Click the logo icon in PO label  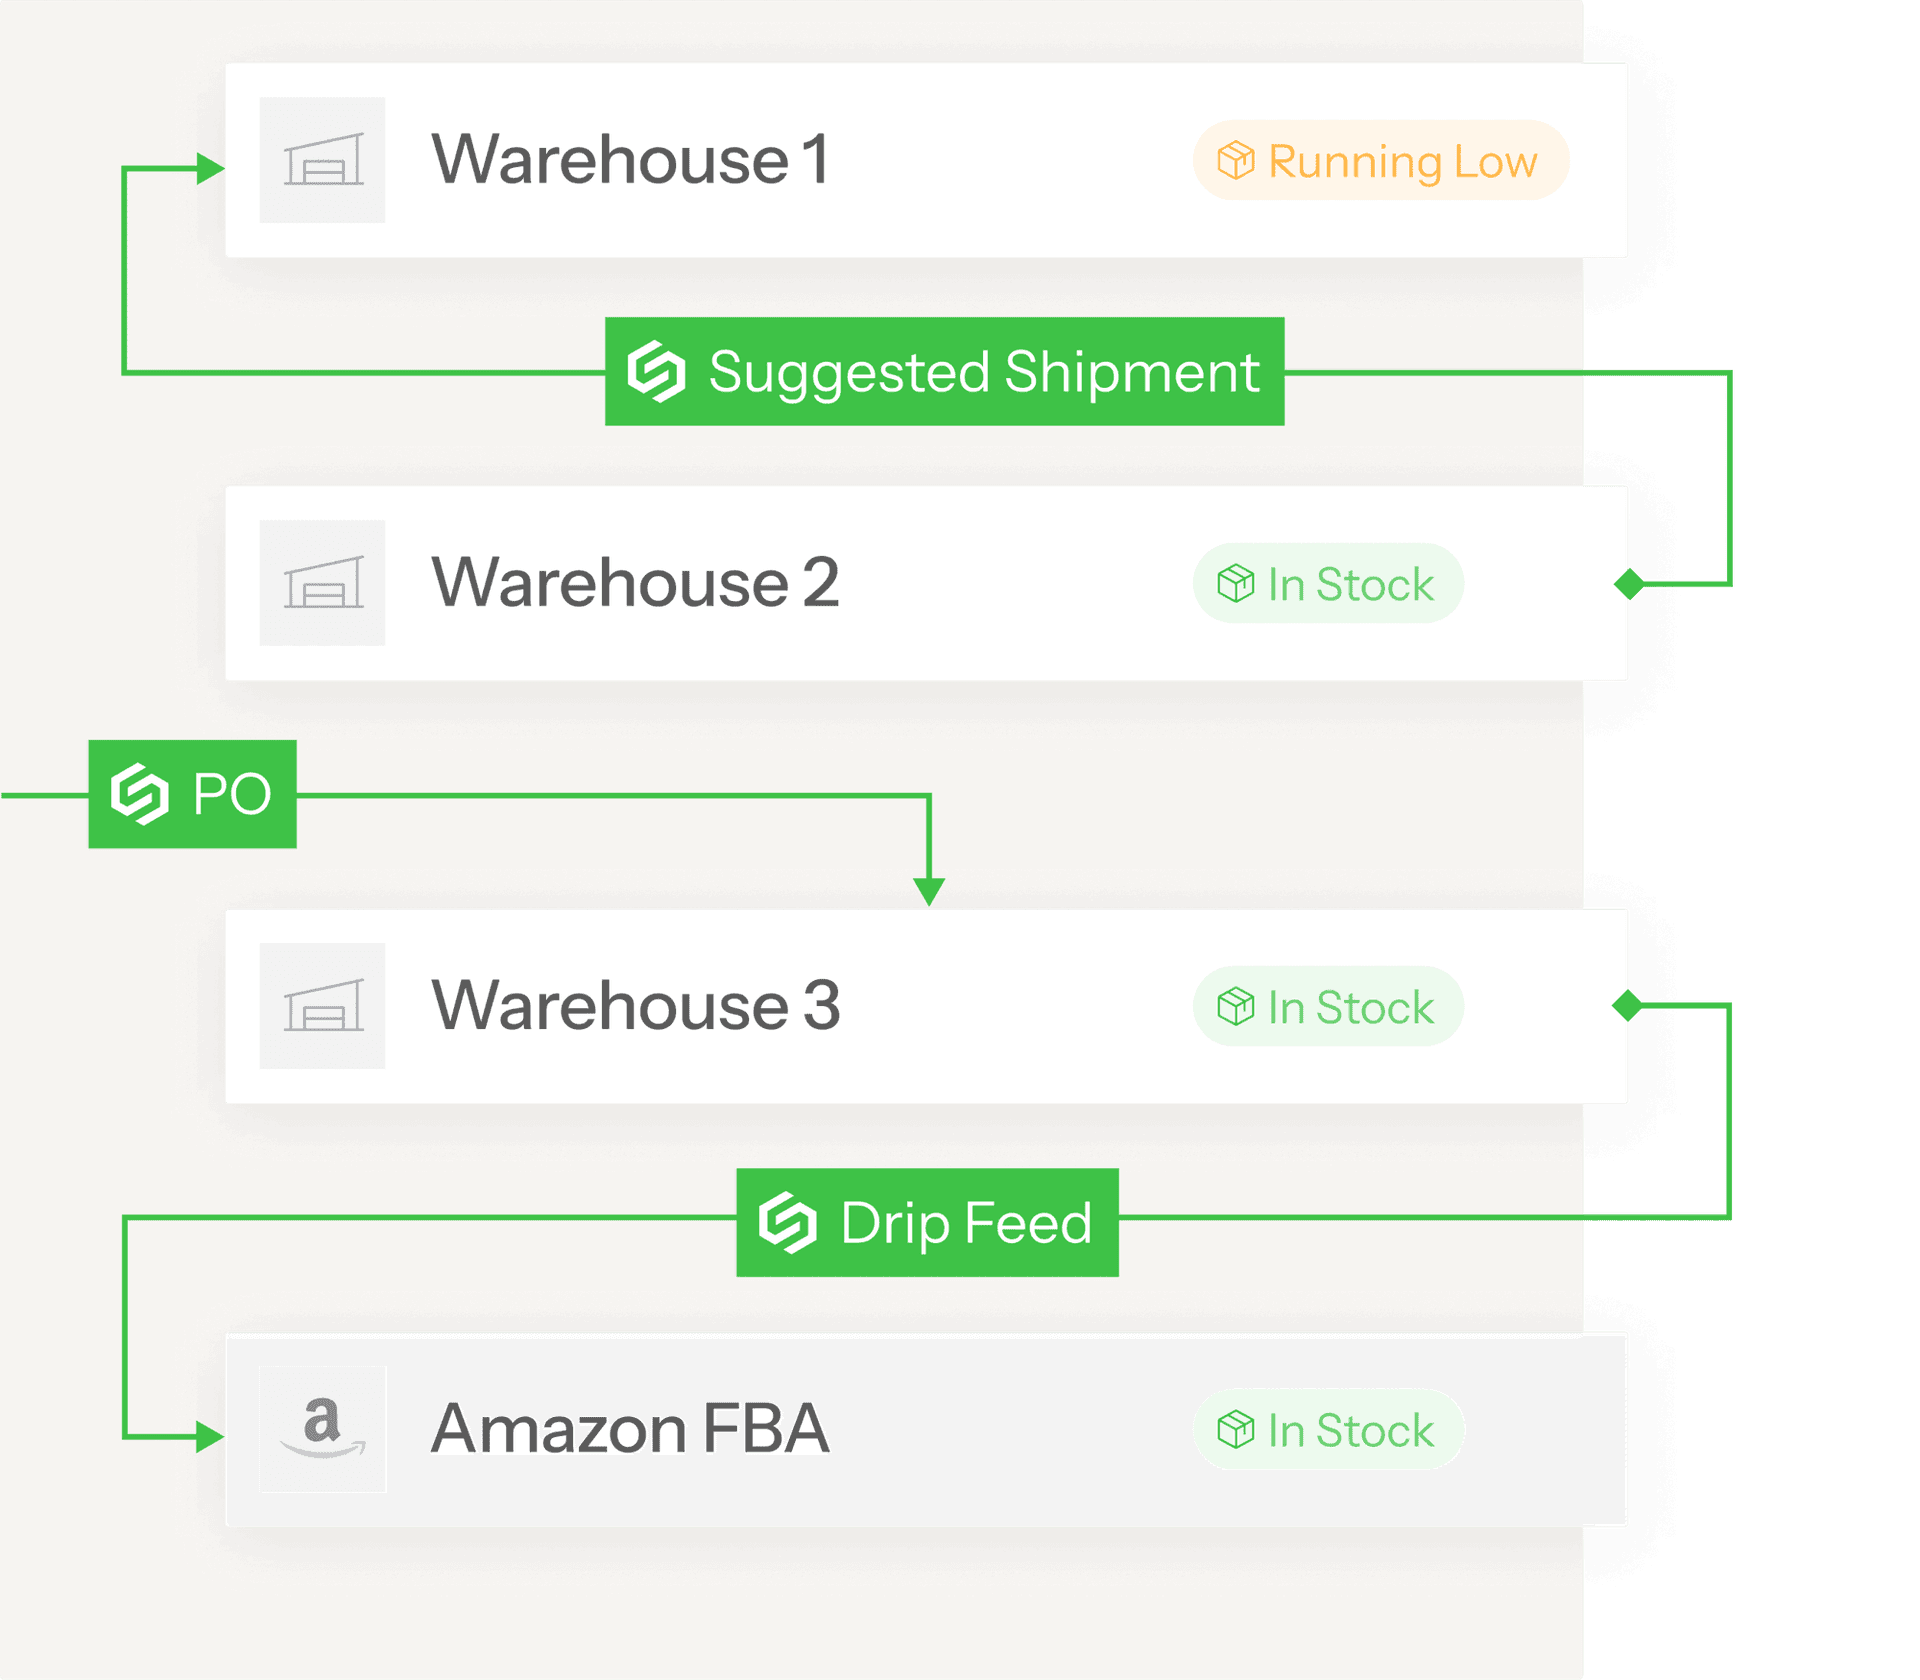tap(139, 794)
